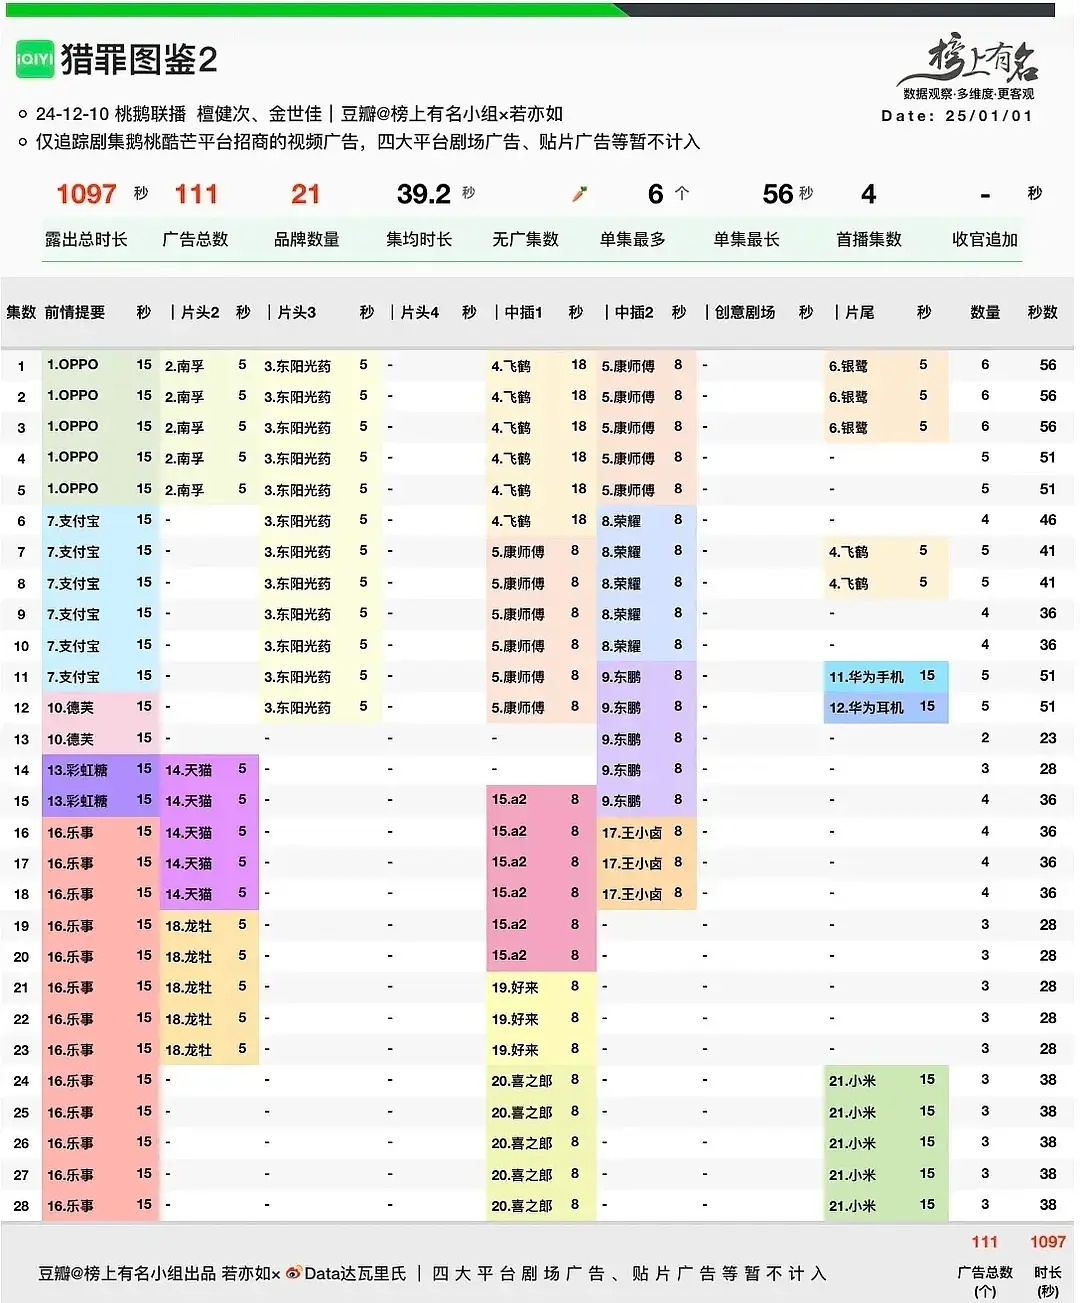
Task: Click the 片尾 column header
Action: click(859, 313)
